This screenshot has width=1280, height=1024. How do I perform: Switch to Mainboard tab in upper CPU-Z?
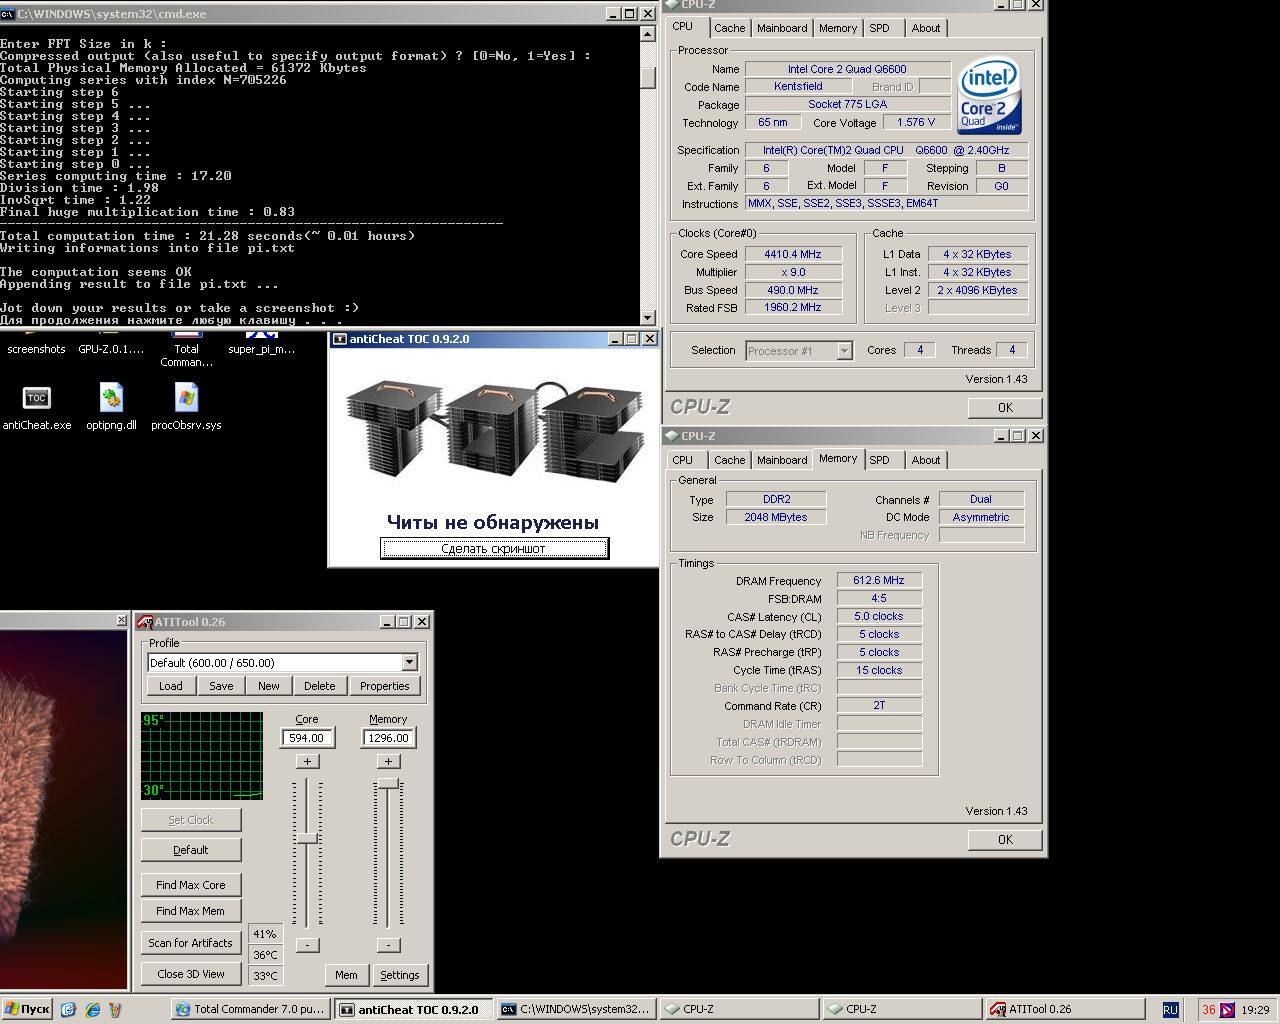click(782, 28)
